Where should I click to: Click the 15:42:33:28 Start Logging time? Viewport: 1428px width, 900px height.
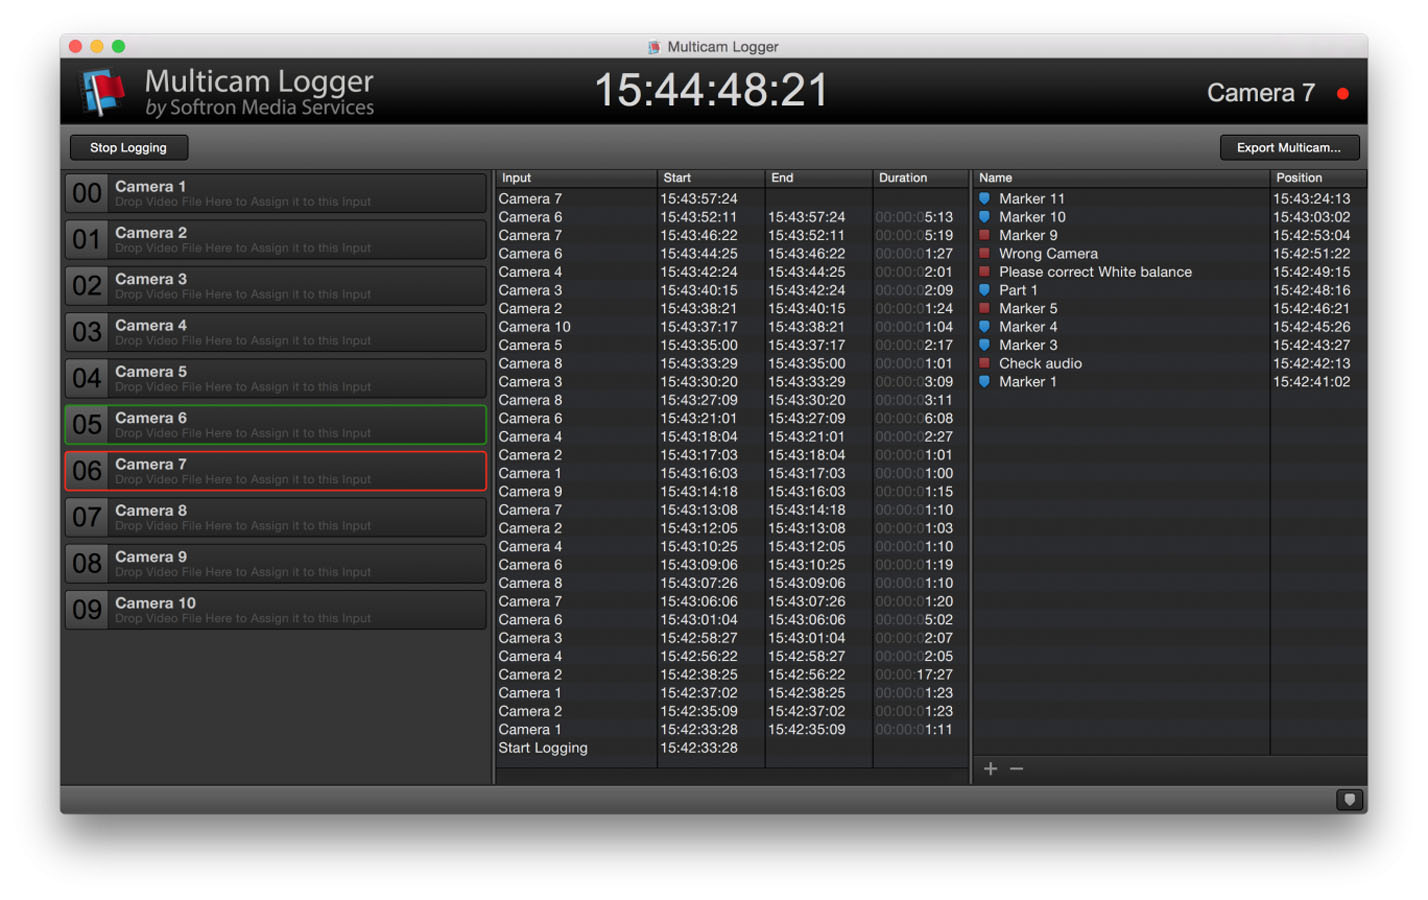[x=699, y=748]
